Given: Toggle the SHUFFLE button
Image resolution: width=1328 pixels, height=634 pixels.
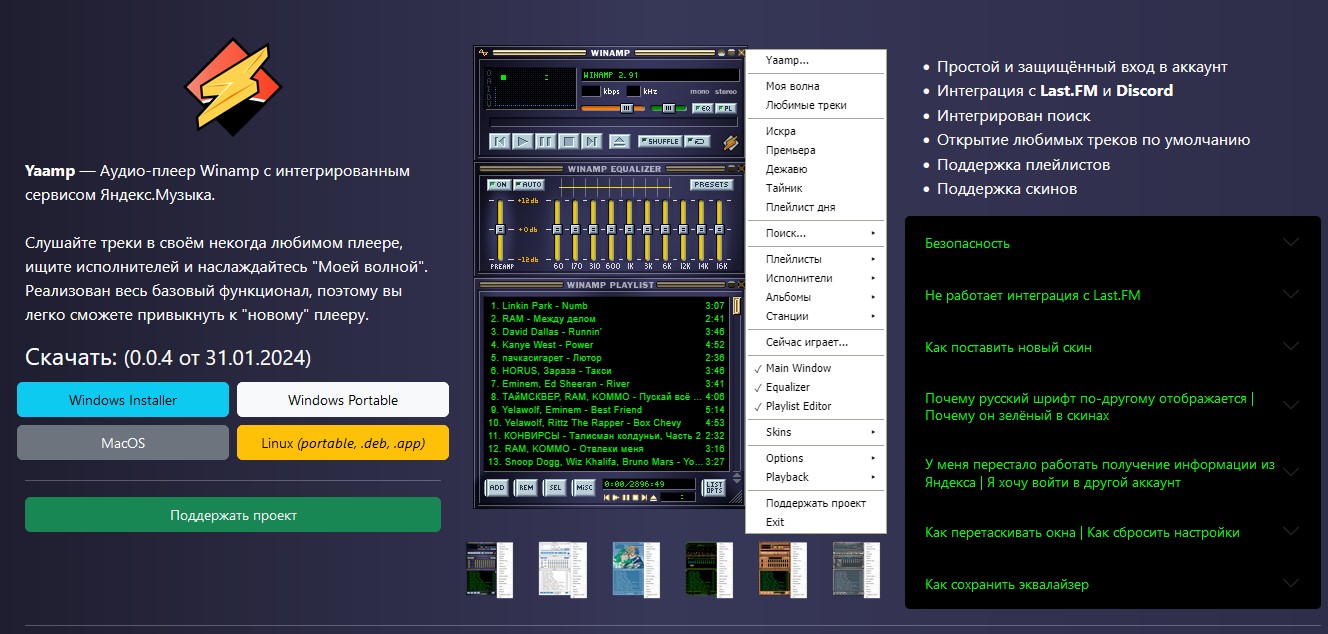Looking at the screenshot, I should click(659, 141).
